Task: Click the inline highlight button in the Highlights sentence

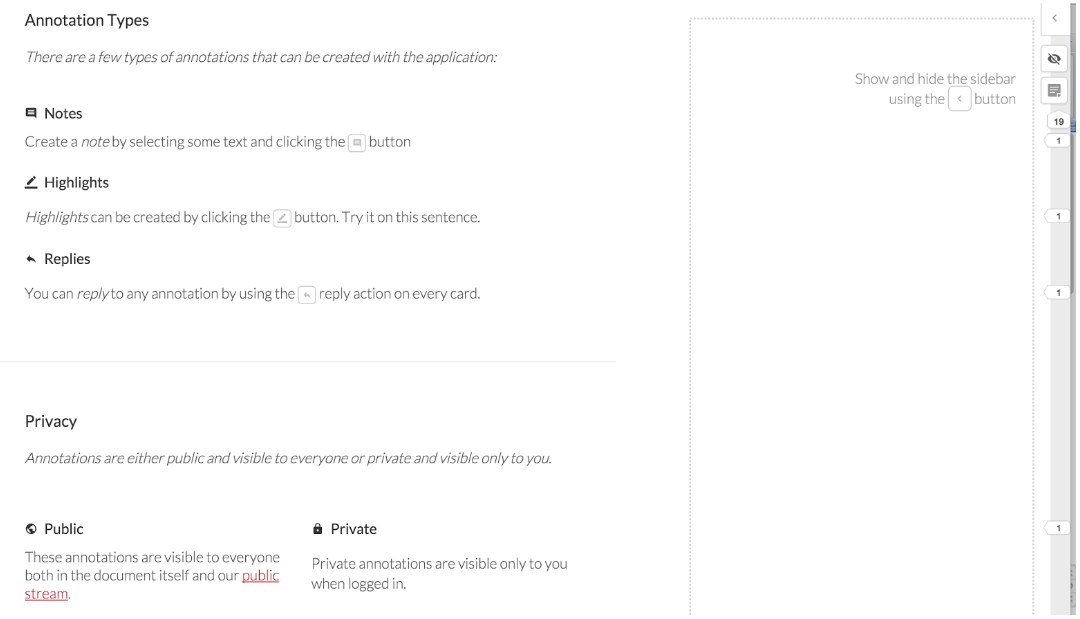Action: 281,216
